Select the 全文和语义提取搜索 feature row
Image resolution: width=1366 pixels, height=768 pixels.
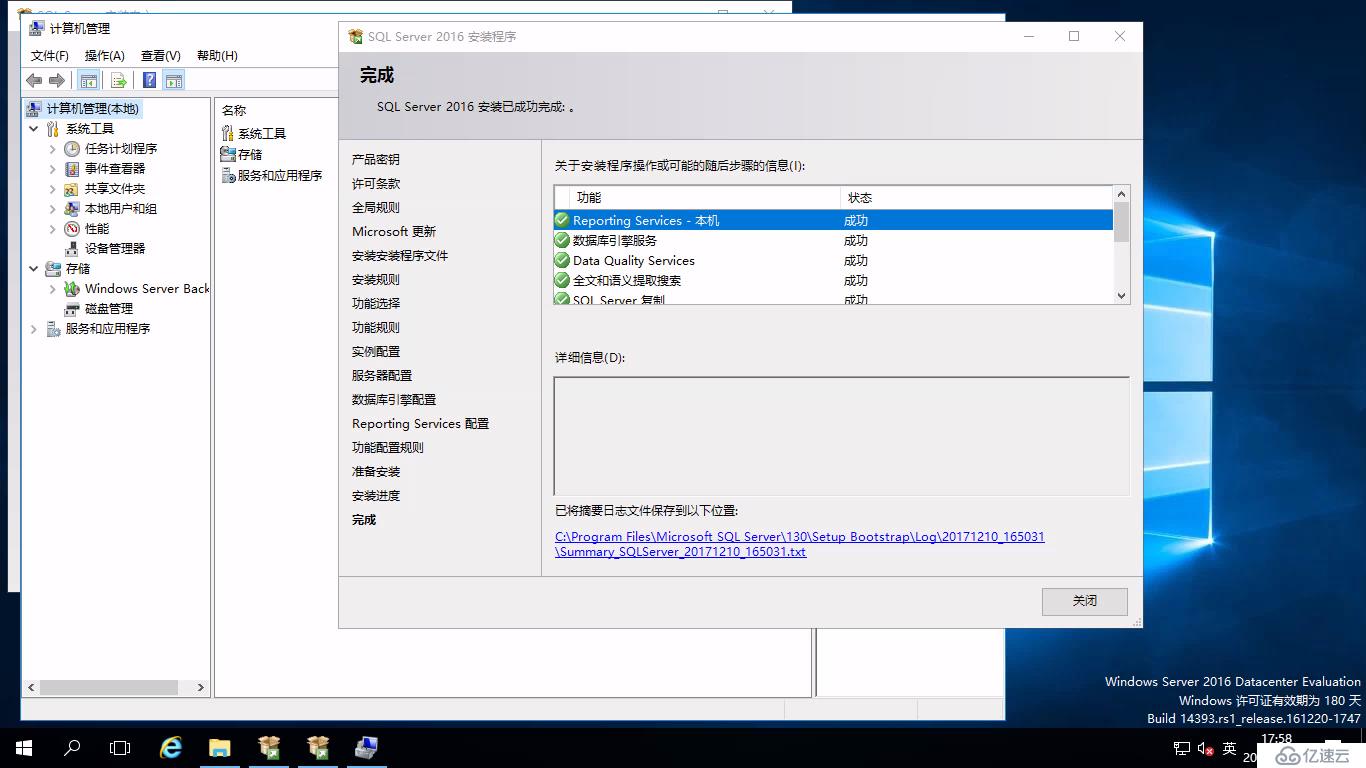[x=833, y=280]
